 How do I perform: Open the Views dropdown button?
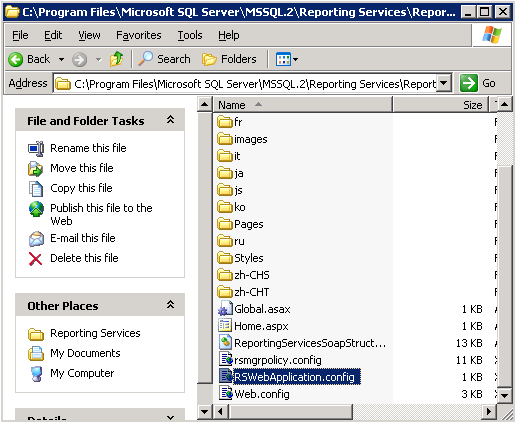(287, 60)
